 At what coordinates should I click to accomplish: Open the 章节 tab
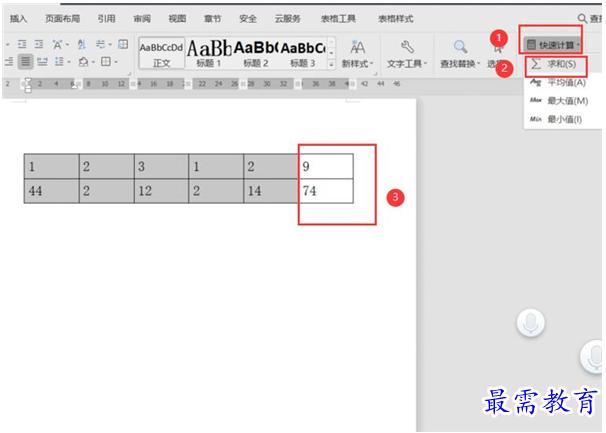tap(213, 19)
